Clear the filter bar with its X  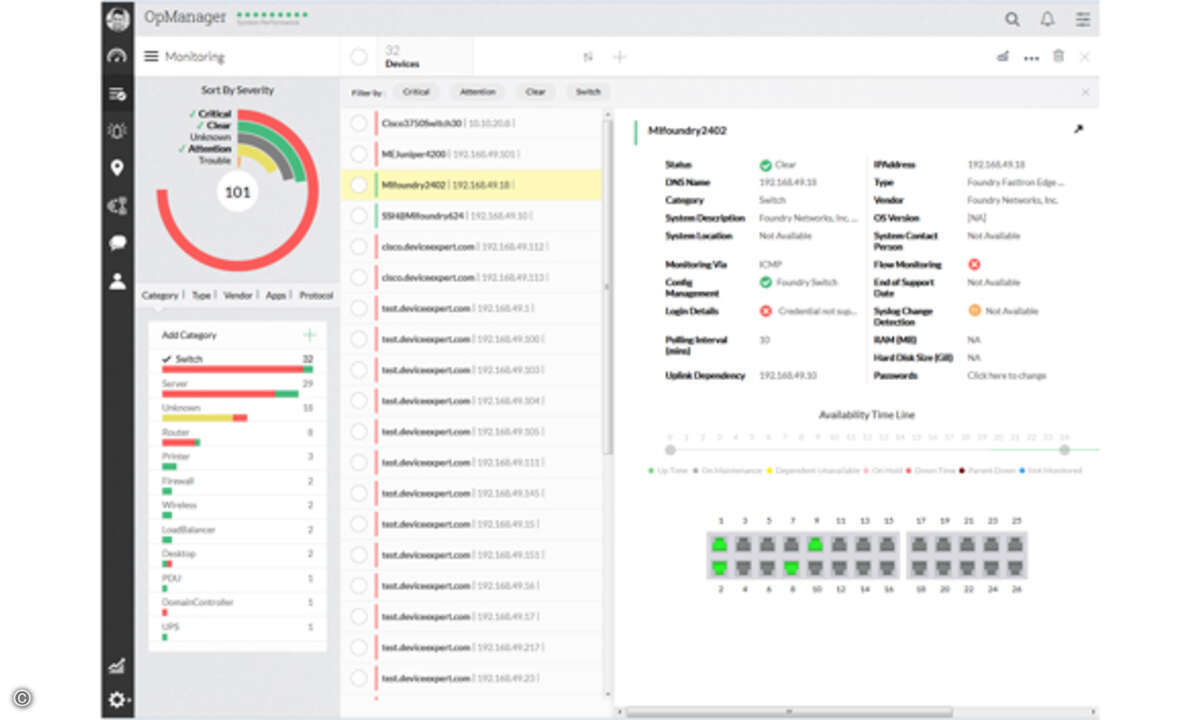pos(1085,92)
